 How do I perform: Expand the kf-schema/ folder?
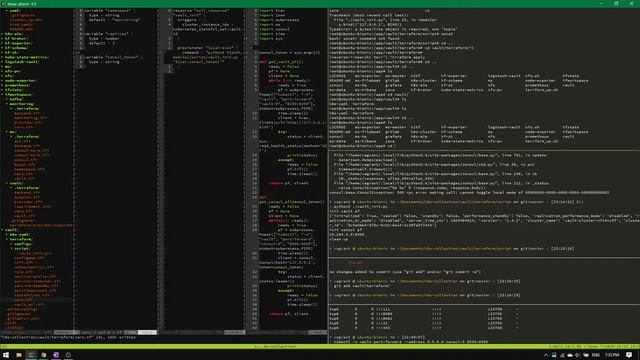point(16,48)
